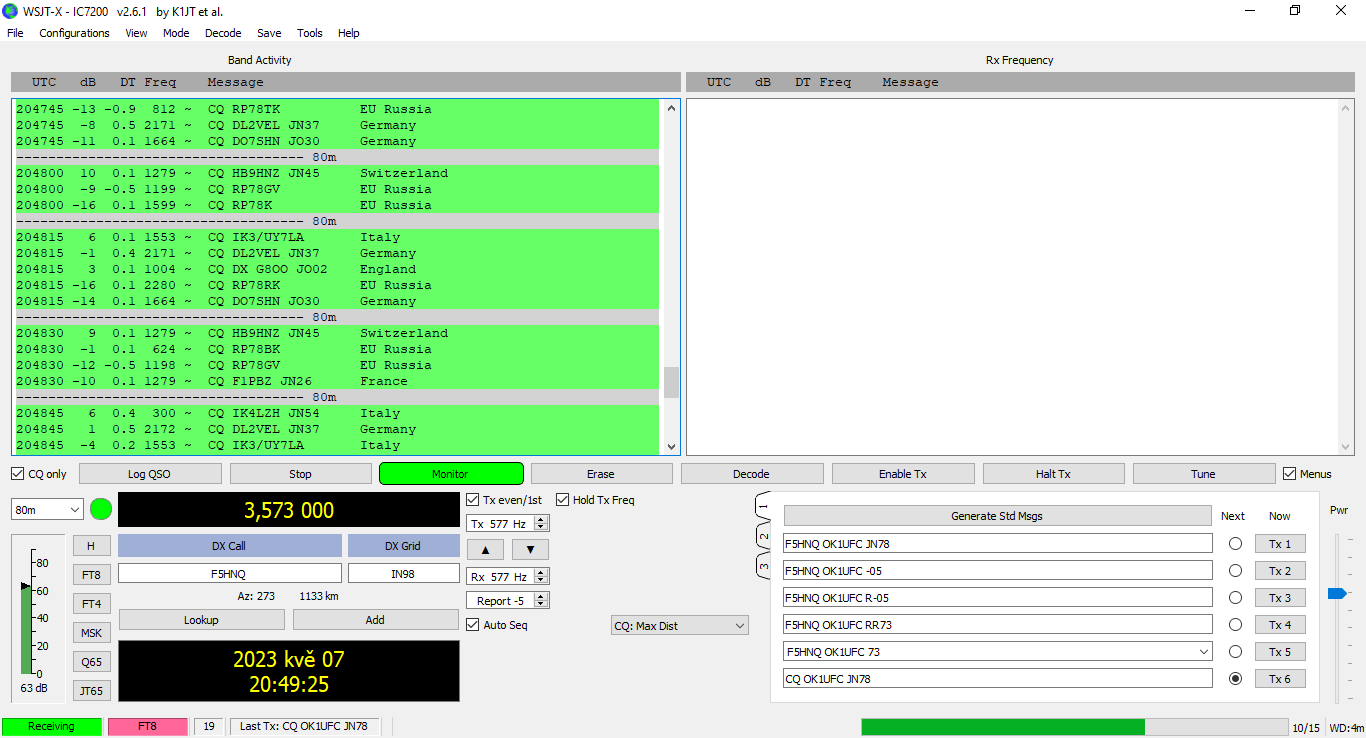Click the Pwr power slider handle
The image size is (1366, 738).
tap(1336, 594)
